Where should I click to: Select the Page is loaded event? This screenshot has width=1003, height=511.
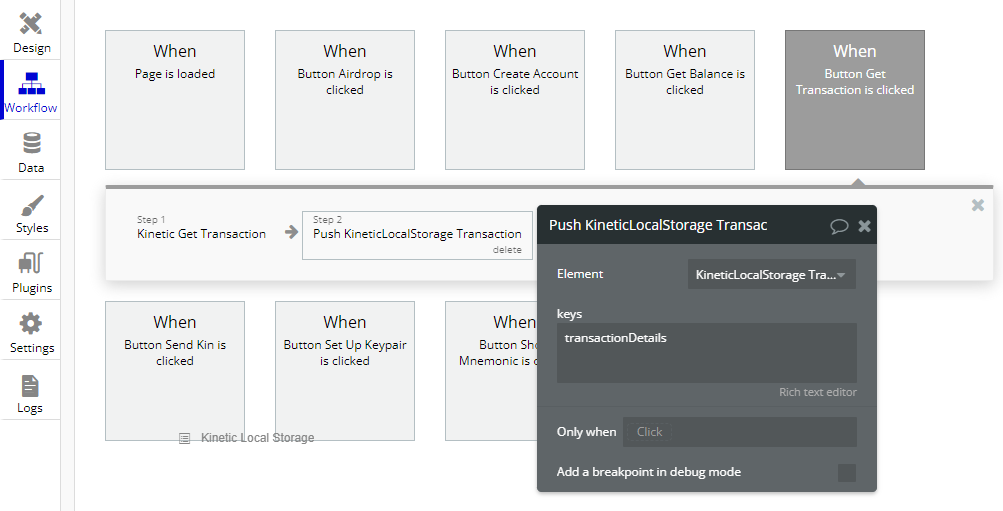175,100
